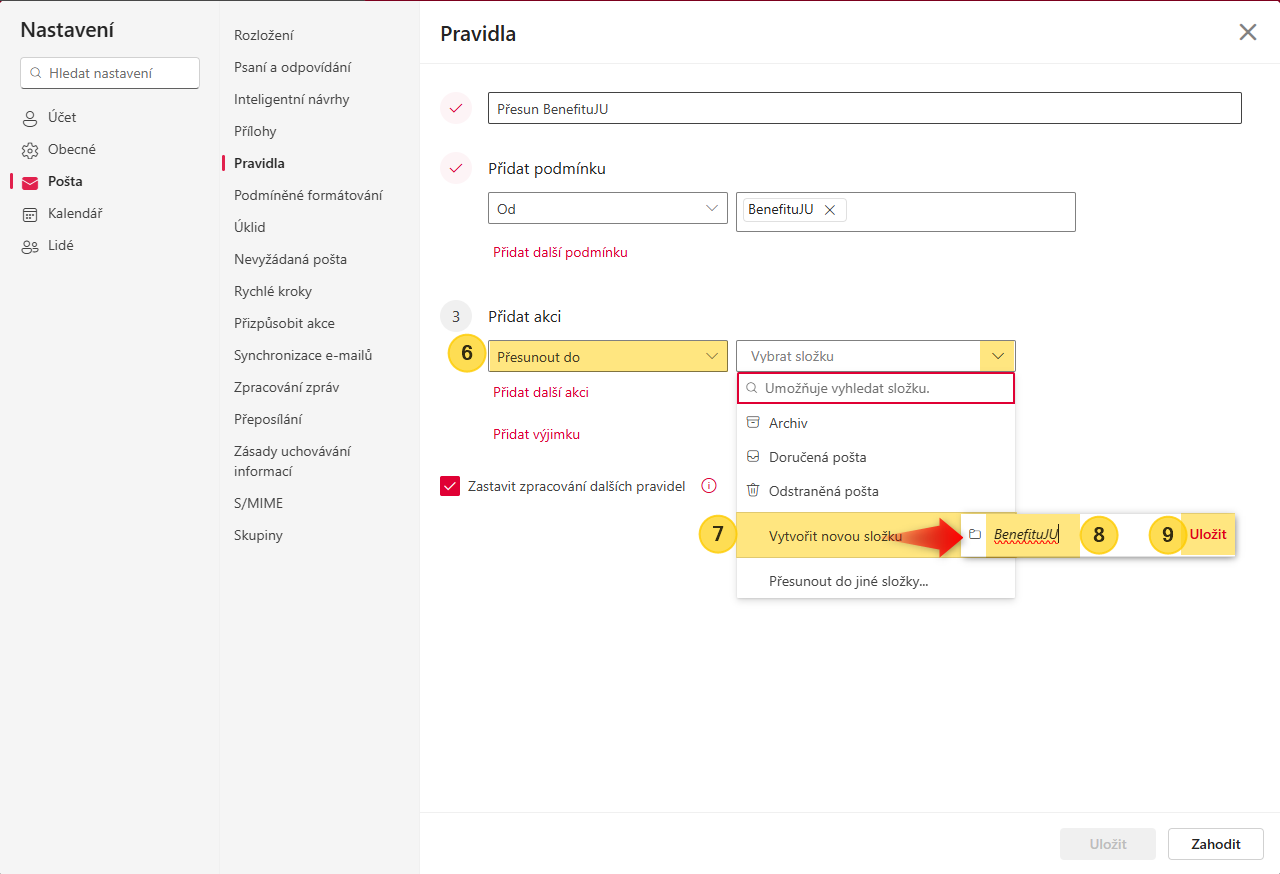This screenshot has height=874, width=1280.
Task: Open Kalendář settings via calendar icon
Action: (x=30, y=214)
